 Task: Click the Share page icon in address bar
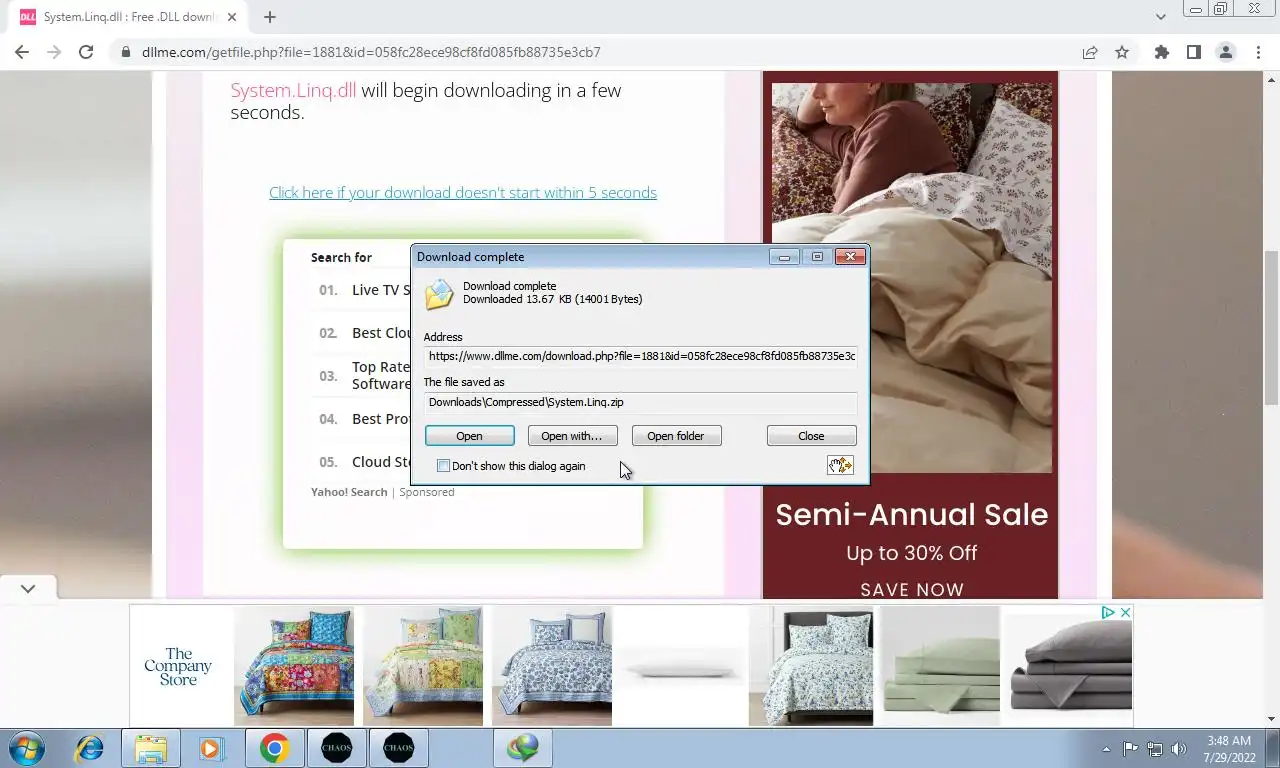(1090, 52)
